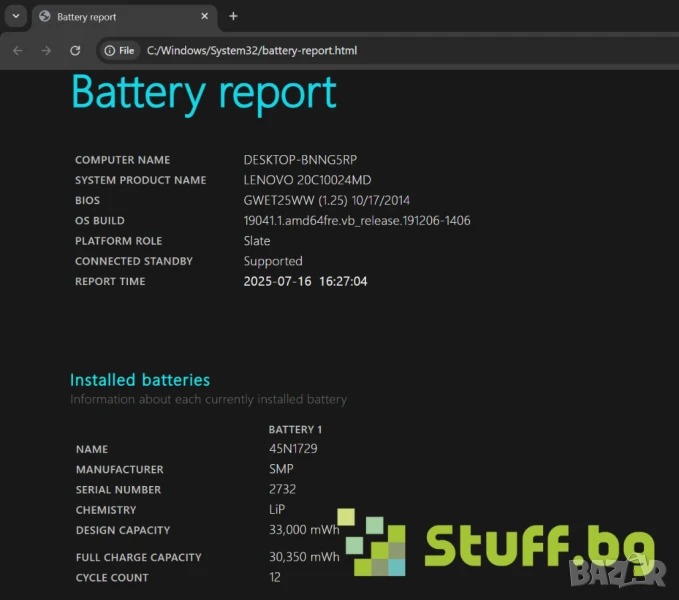The height and width of the screenshot is (600, 679).
Task: Reload the battery report page
Action: [x=75, y=50]
